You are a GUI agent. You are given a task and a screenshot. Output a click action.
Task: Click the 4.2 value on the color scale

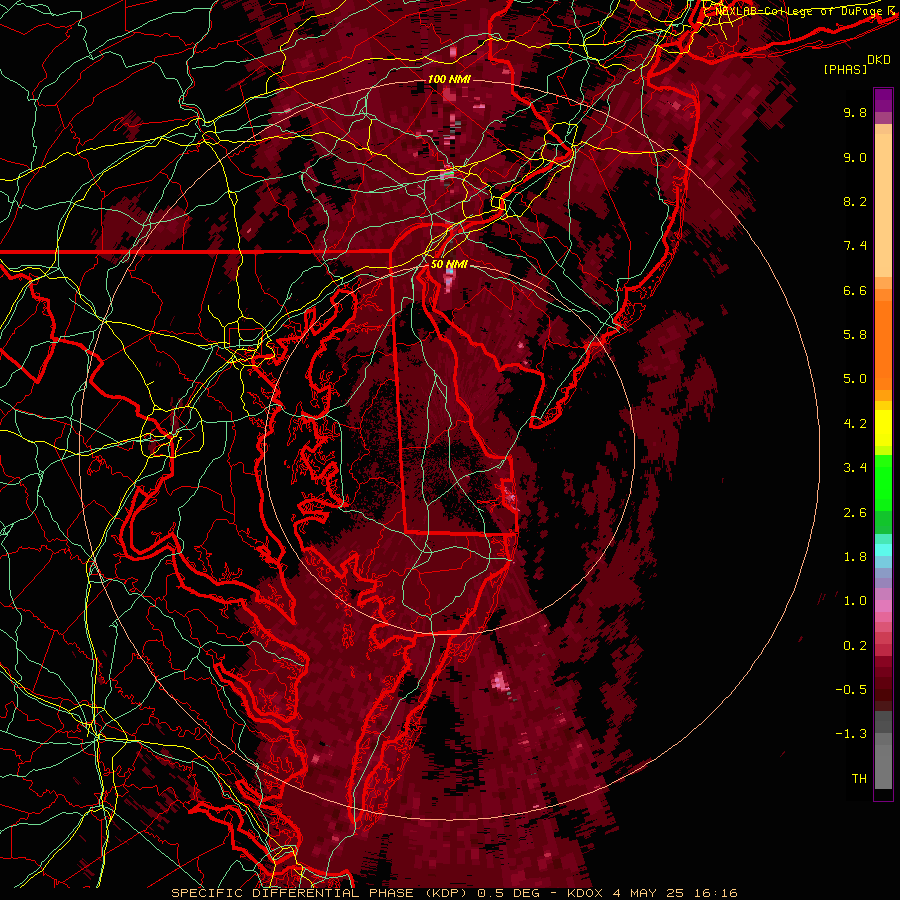point(855,424)
